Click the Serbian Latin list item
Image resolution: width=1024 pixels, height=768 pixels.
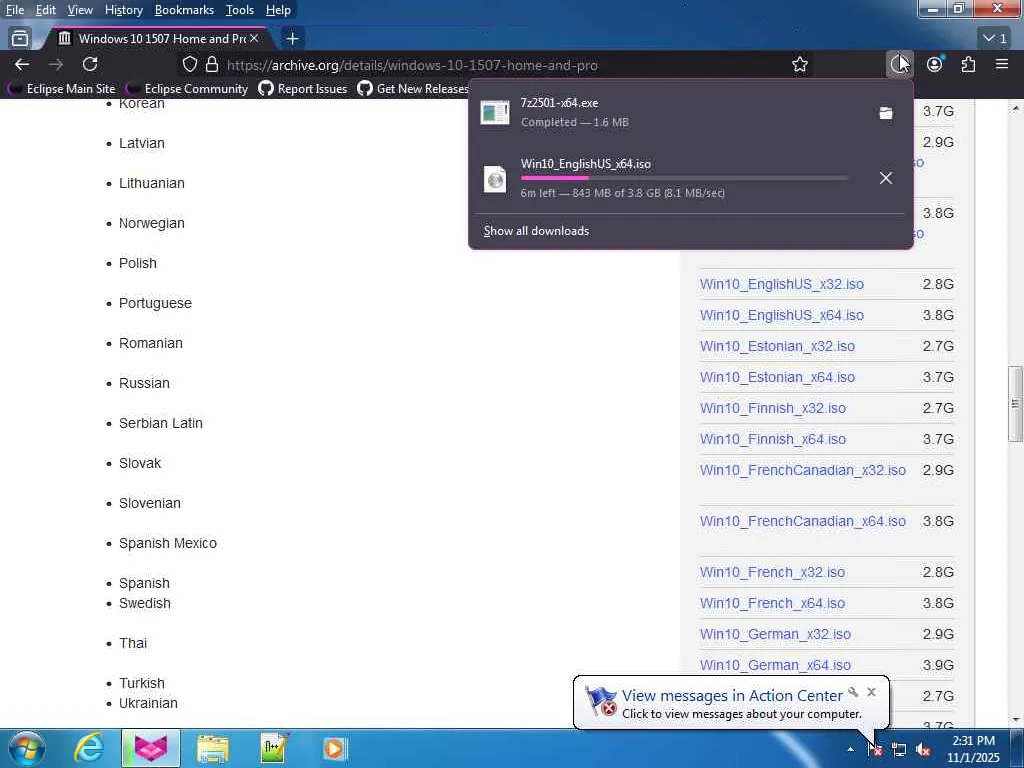pos(161,423)
